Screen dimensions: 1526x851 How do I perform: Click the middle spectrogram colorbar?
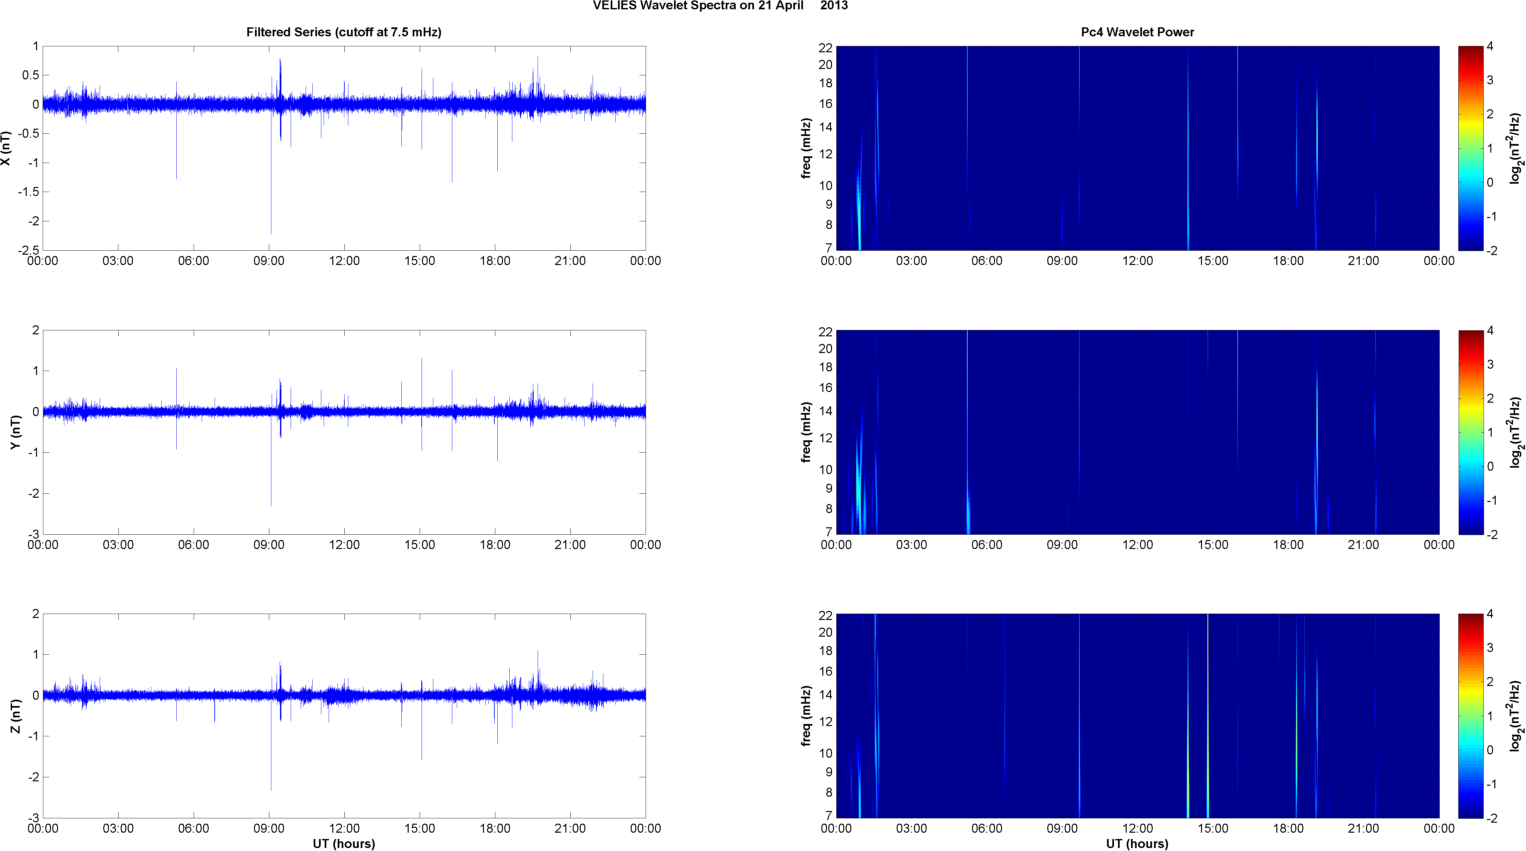(x=1470, y=432)
